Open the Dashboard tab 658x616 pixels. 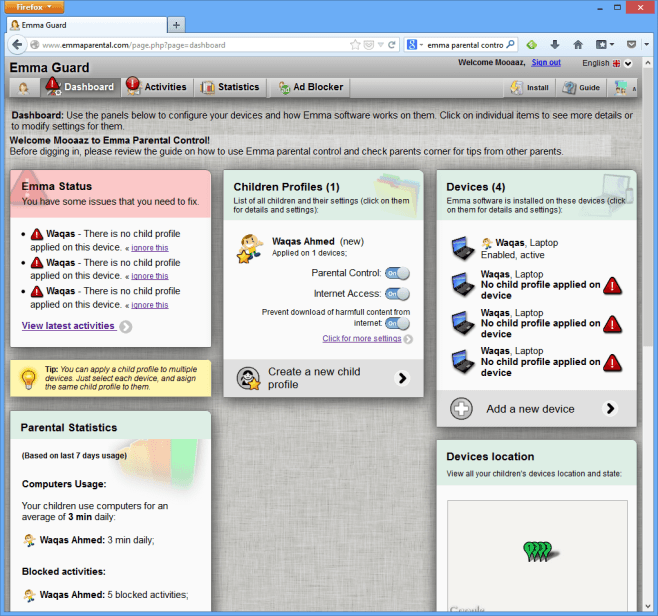pos(81,87)
